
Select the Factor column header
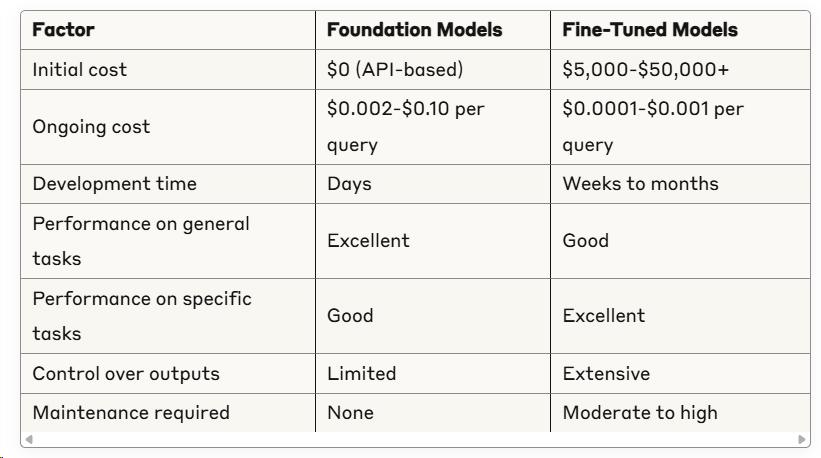pyautogui.click(x=63, y=30)
